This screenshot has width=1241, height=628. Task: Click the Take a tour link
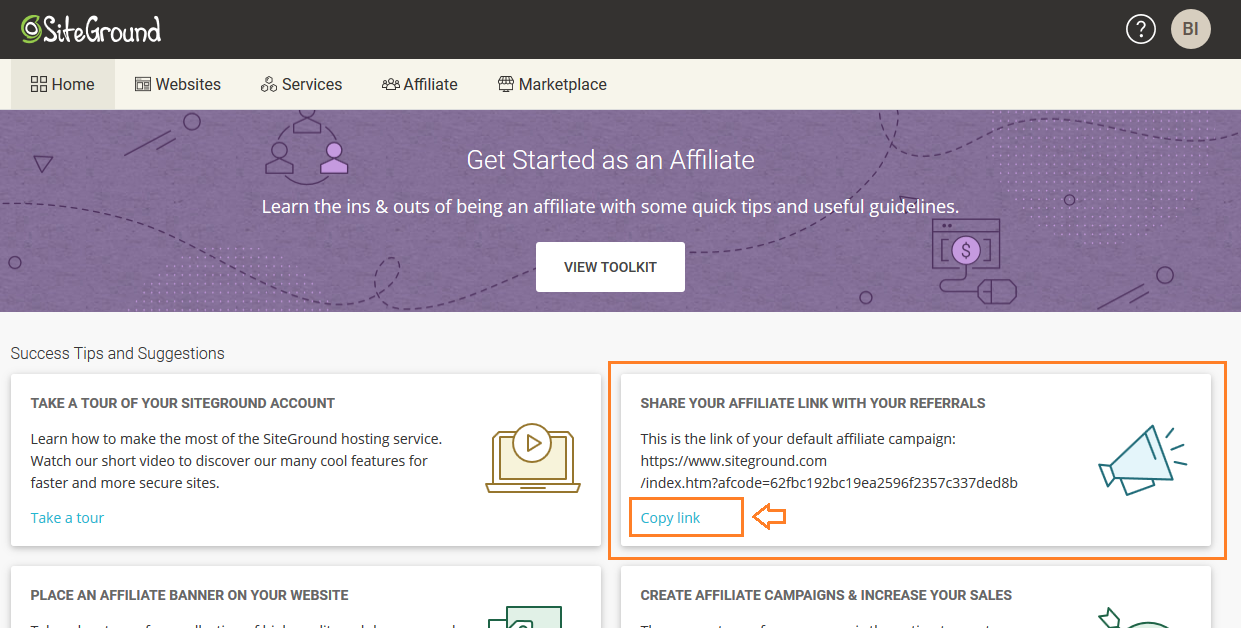tap(67, 518)
